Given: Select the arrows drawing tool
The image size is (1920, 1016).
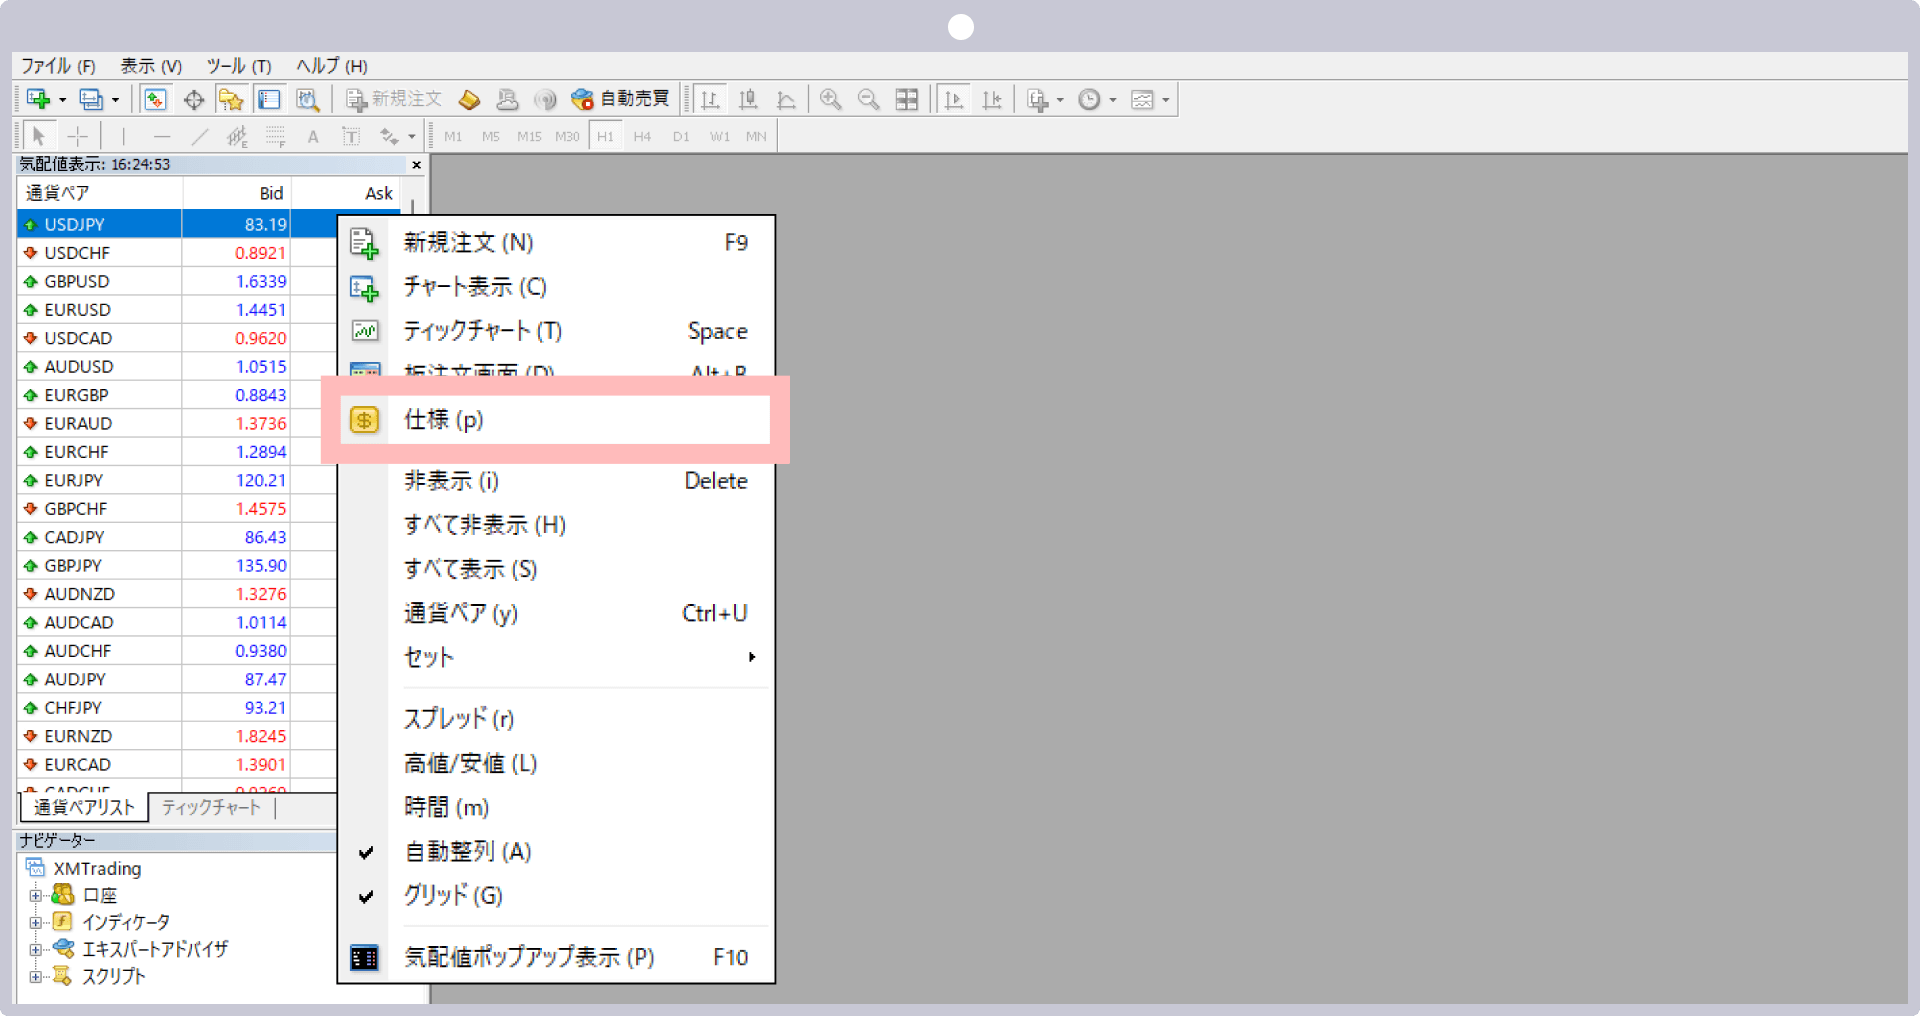Looking at the screenshot, I should 389,136.
